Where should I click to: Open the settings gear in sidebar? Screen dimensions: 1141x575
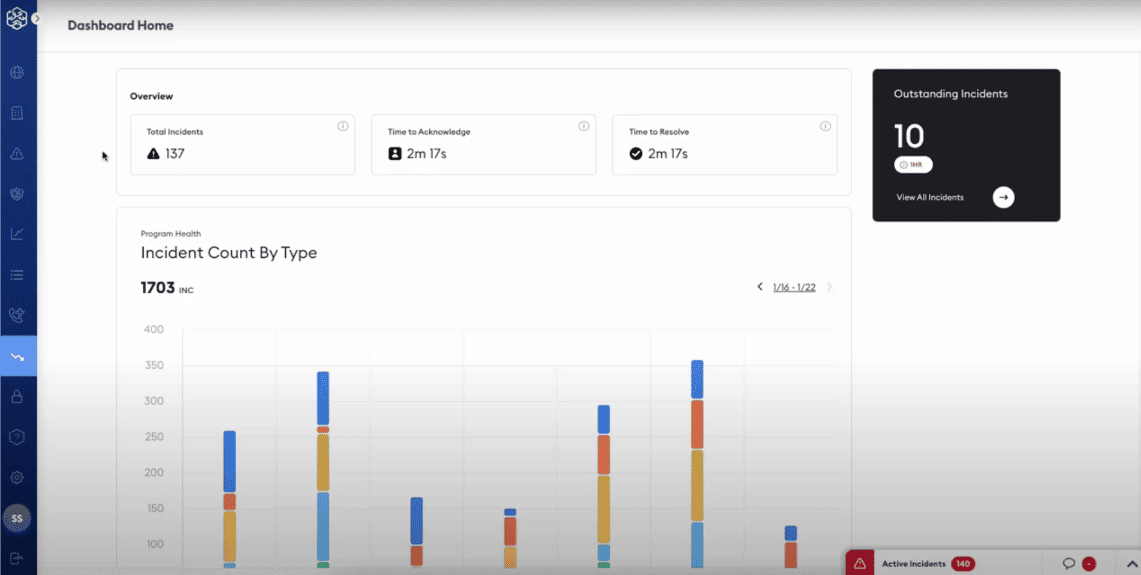coord(17,478)
